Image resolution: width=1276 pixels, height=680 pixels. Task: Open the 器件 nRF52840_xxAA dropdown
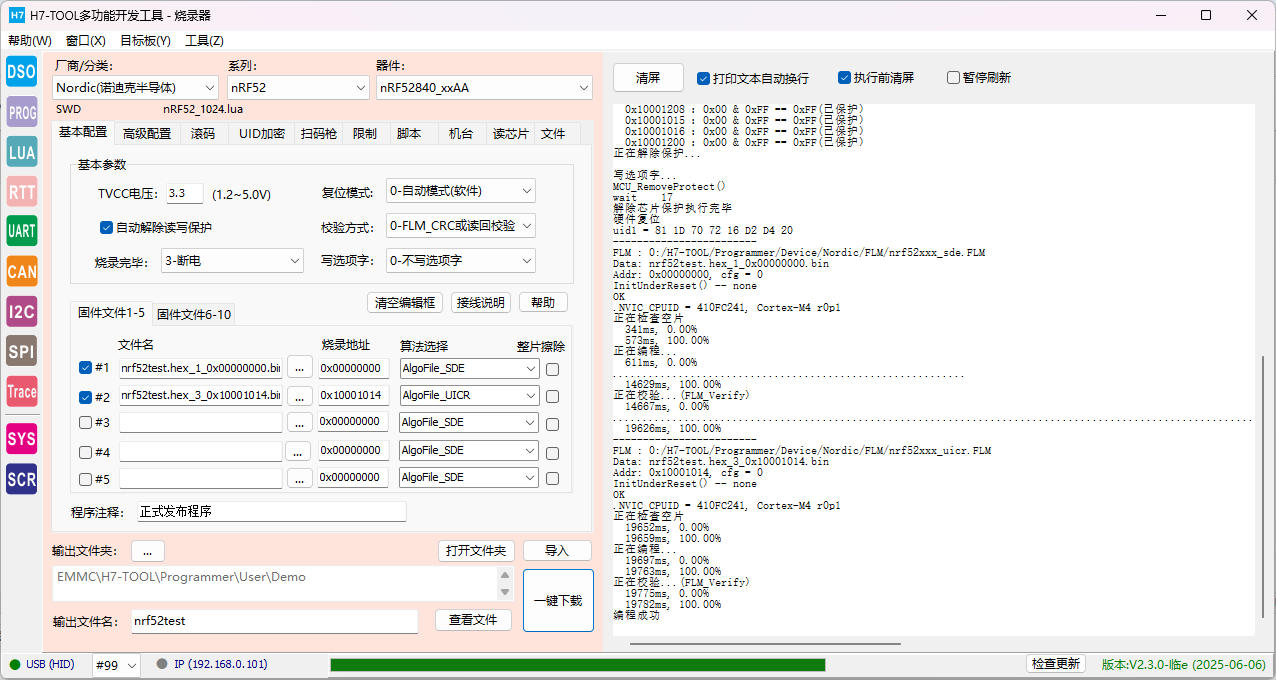pyautogui.click(x=484, y=88)
